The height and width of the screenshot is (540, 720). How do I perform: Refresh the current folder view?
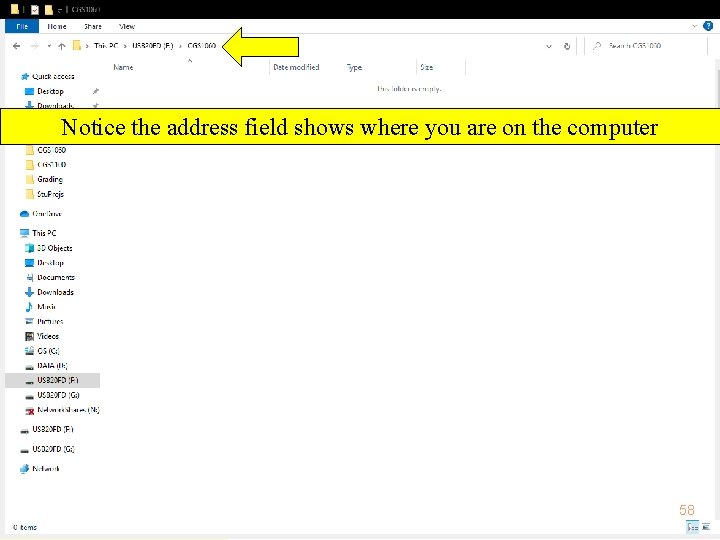pos(567,46)
